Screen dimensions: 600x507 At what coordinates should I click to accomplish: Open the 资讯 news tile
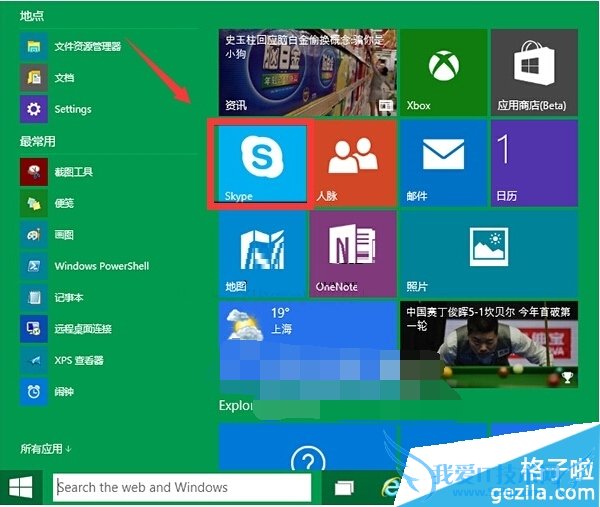(308, 72)
